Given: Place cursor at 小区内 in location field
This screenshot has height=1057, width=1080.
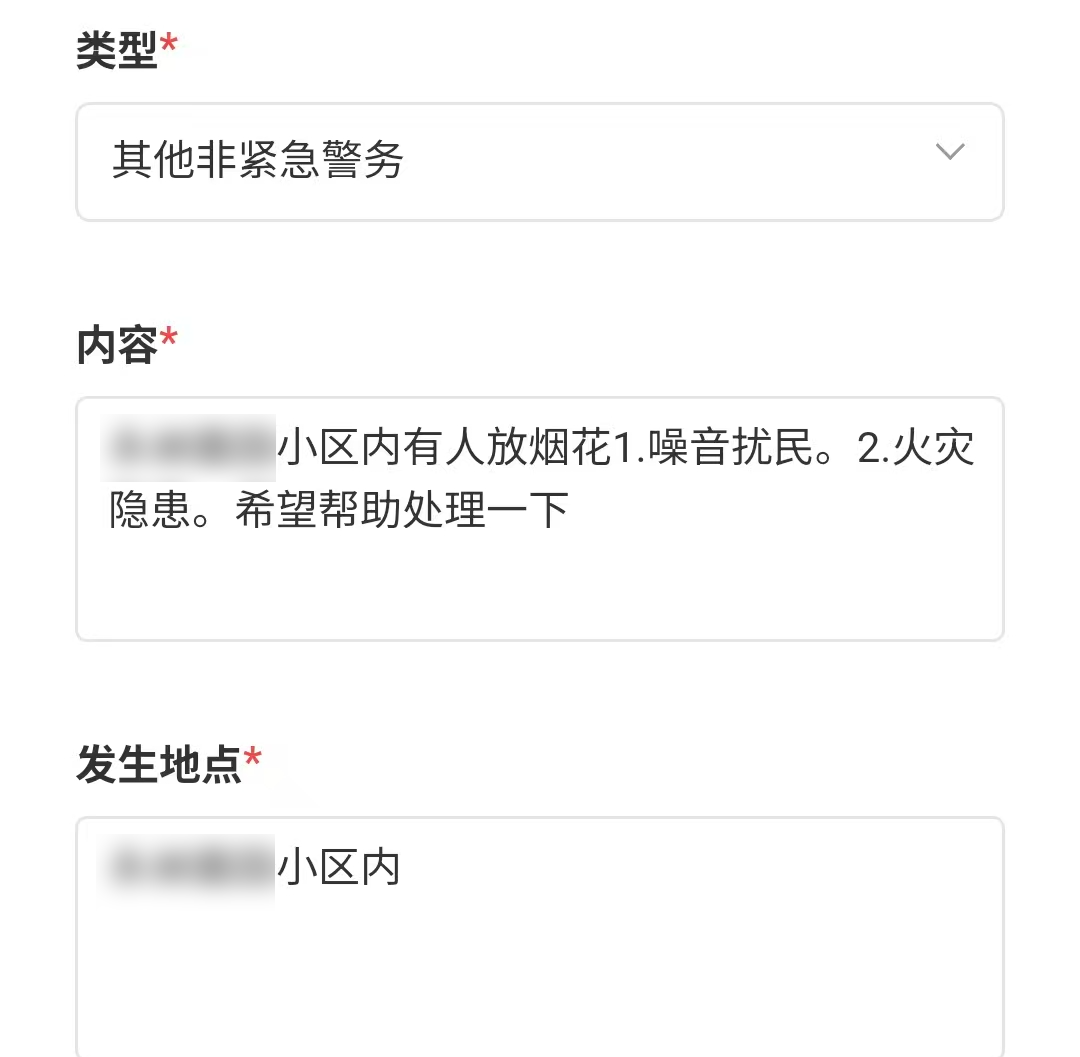Looking at the screenshot, I should click(338, 868).
